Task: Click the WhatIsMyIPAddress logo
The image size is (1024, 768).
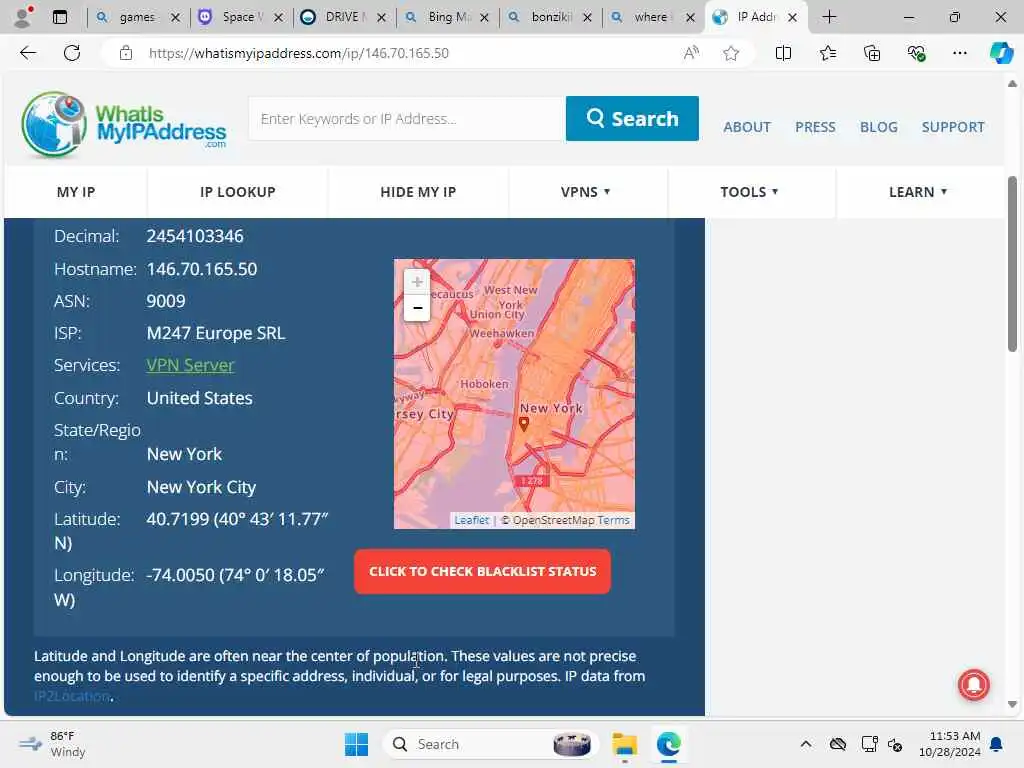Action: (x=124, y=124)
